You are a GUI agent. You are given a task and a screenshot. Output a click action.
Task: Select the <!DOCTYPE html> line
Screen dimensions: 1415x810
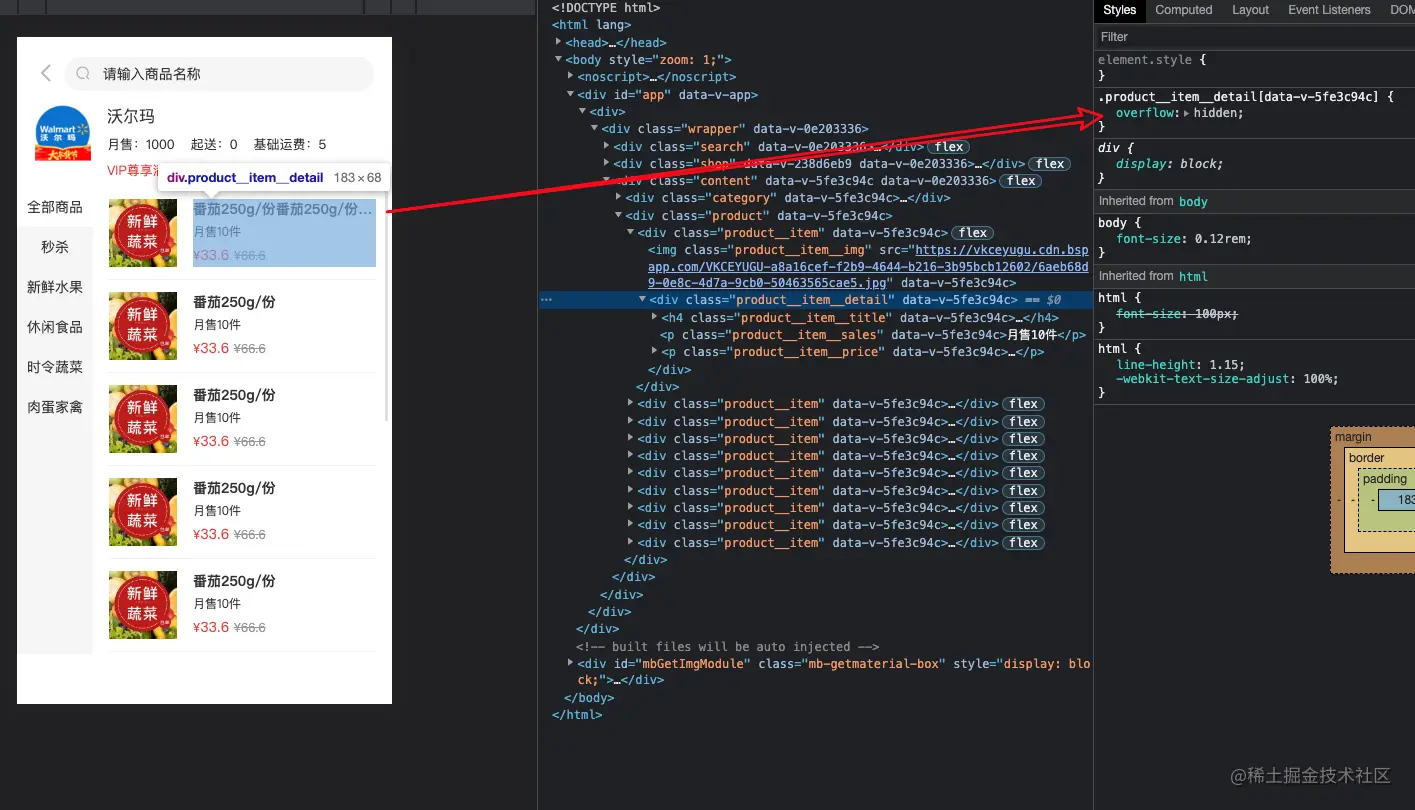point(606,8)
